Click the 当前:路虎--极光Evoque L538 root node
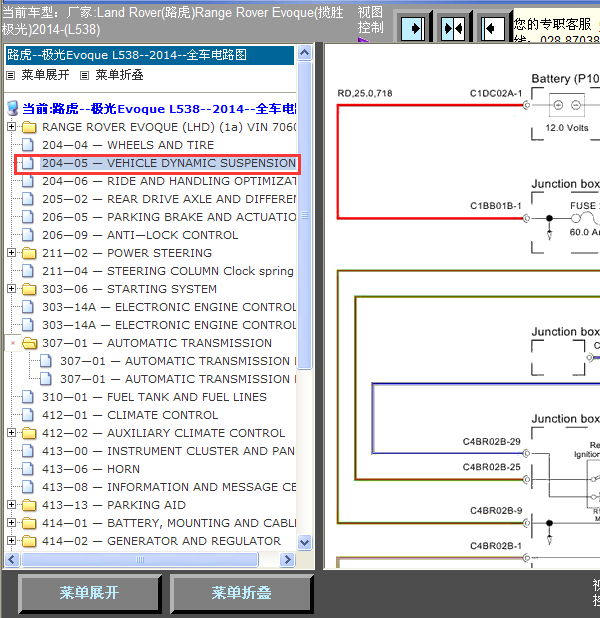600x618 pixels. point(159,109)
